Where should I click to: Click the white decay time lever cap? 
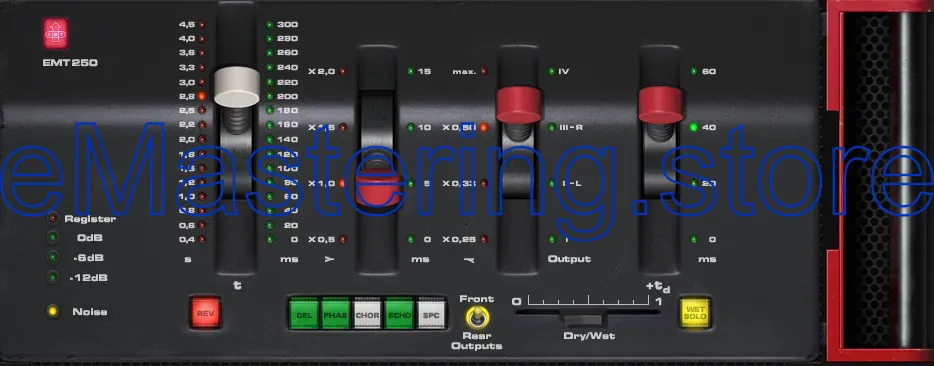coord(236,87)
